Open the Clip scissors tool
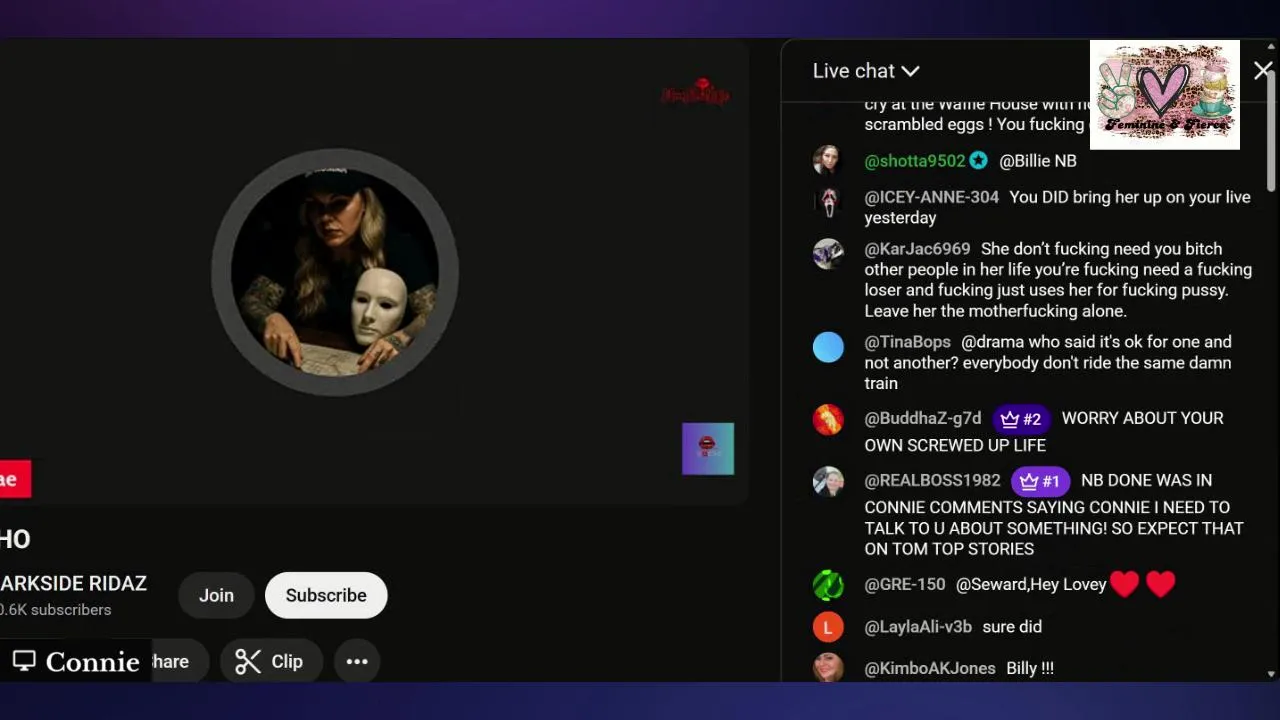The width and height of the screenshot is (1280, 720). 269,661
